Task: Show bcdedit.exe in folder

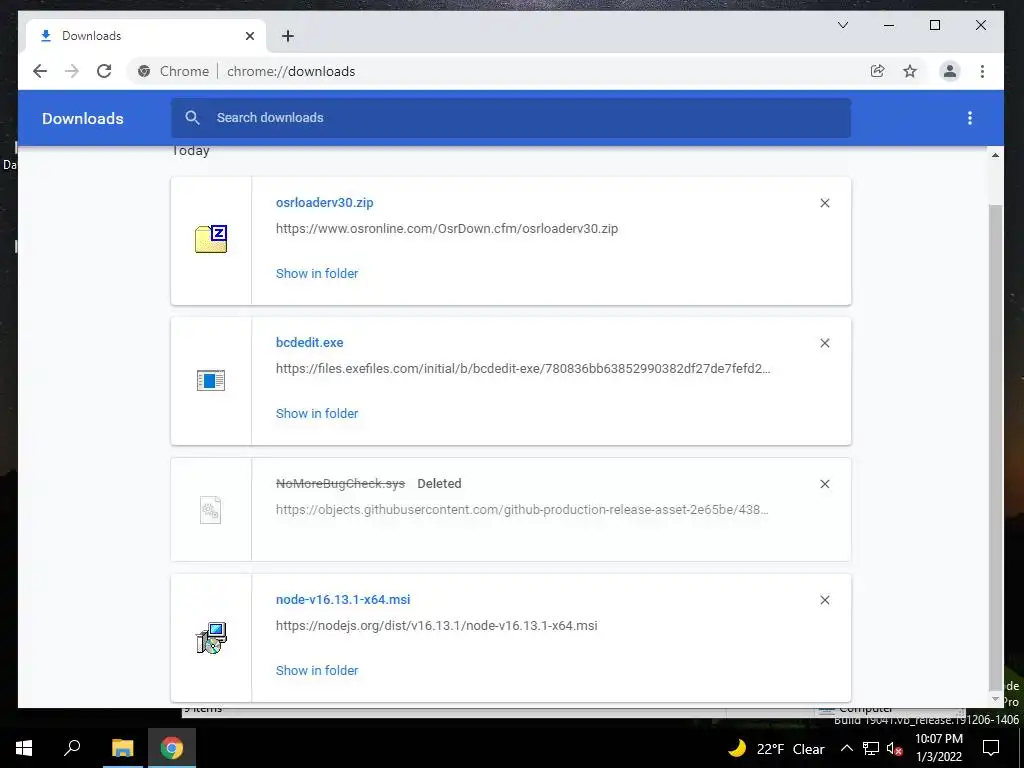Action: [x=317, y=413]
